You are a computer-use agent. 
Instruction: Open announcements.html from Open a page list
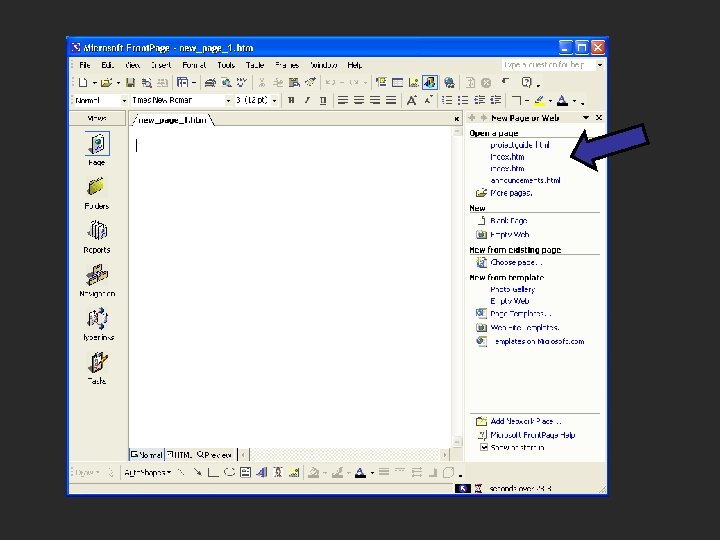point(525,180)
